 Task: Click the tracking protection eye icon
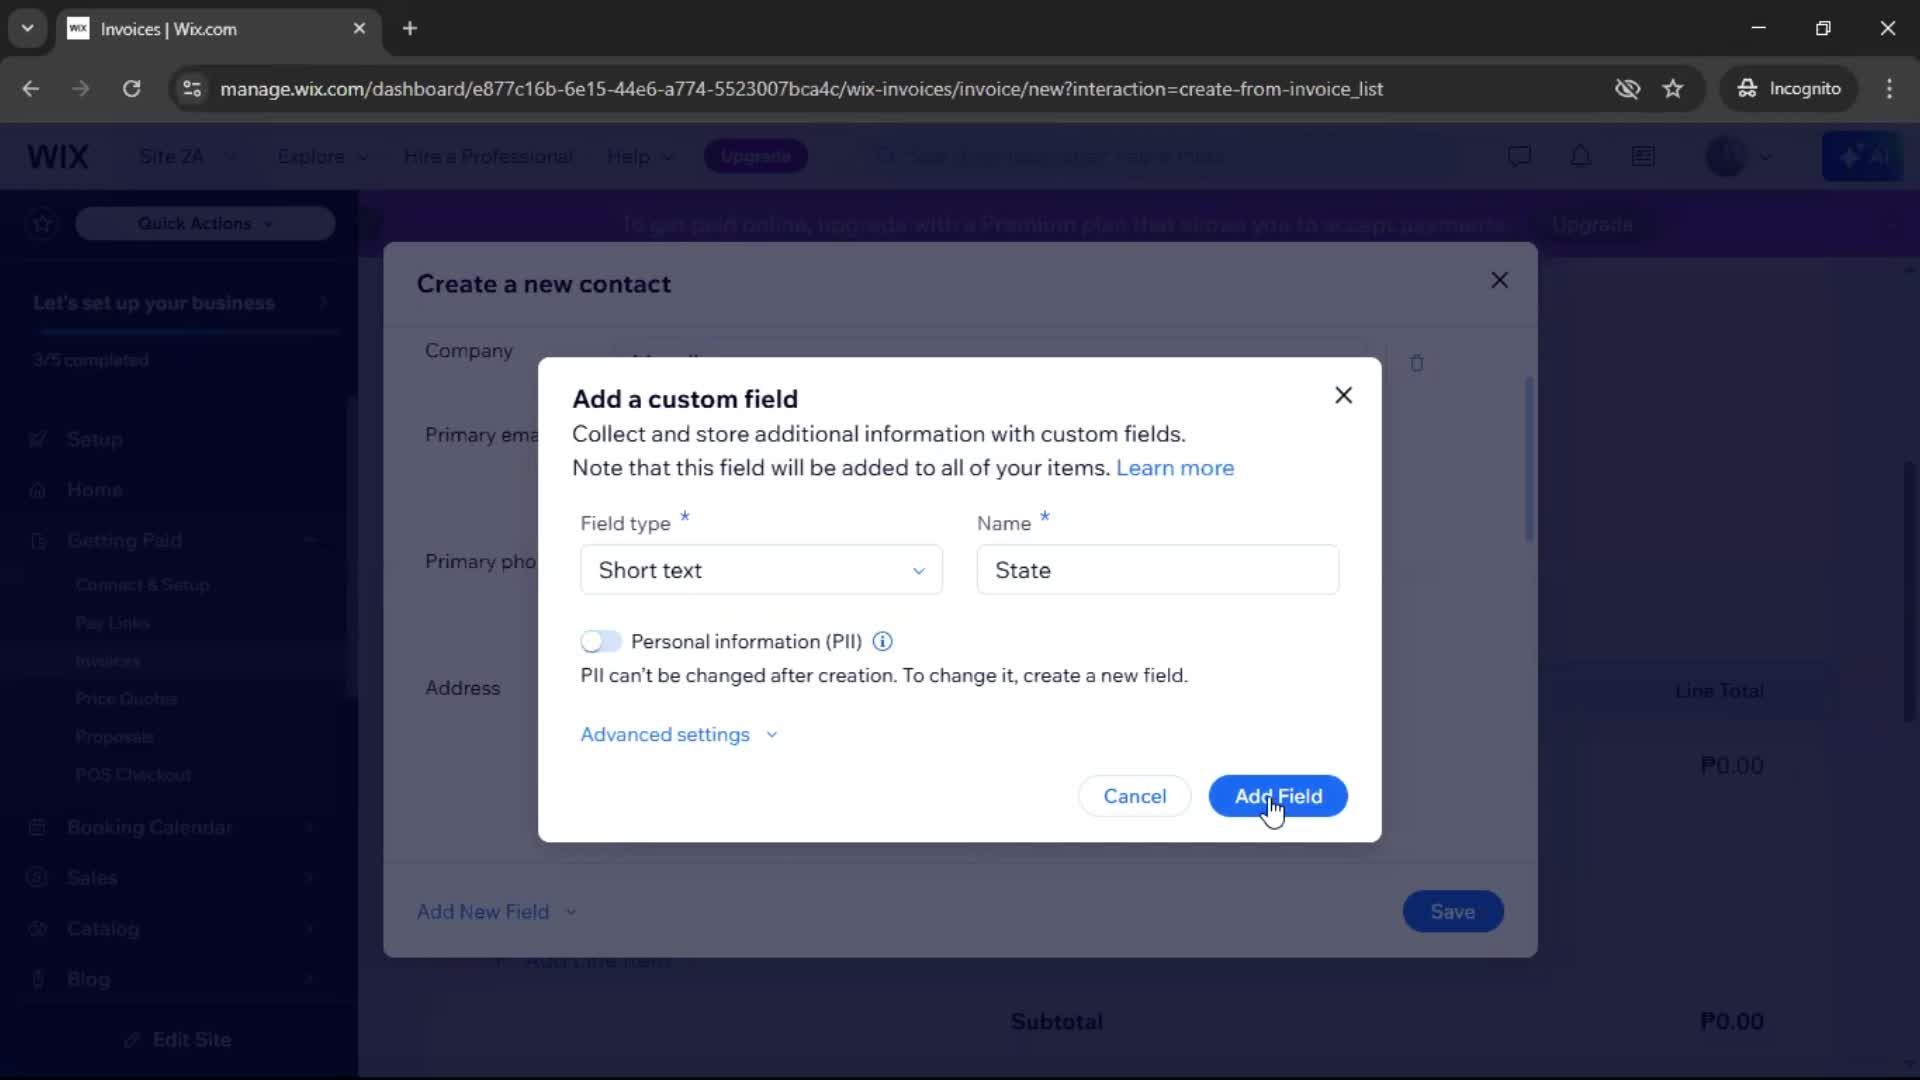click(1627, 88)
